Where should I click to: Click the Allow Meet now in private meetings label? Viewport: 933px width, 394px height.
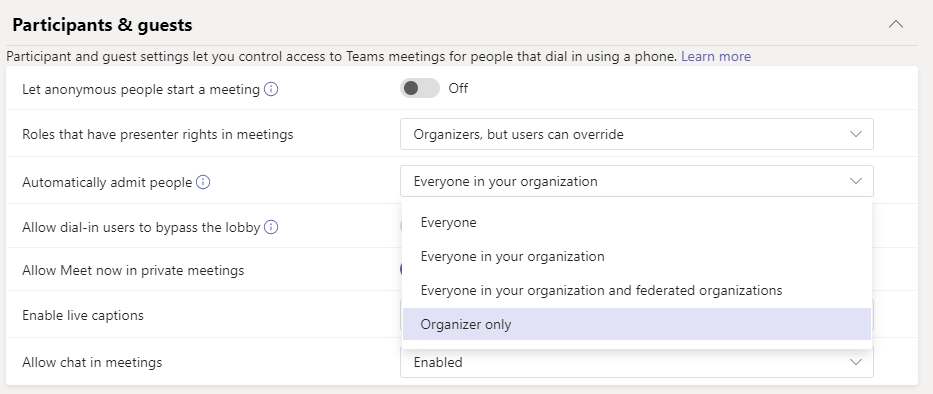pos(133,270)
